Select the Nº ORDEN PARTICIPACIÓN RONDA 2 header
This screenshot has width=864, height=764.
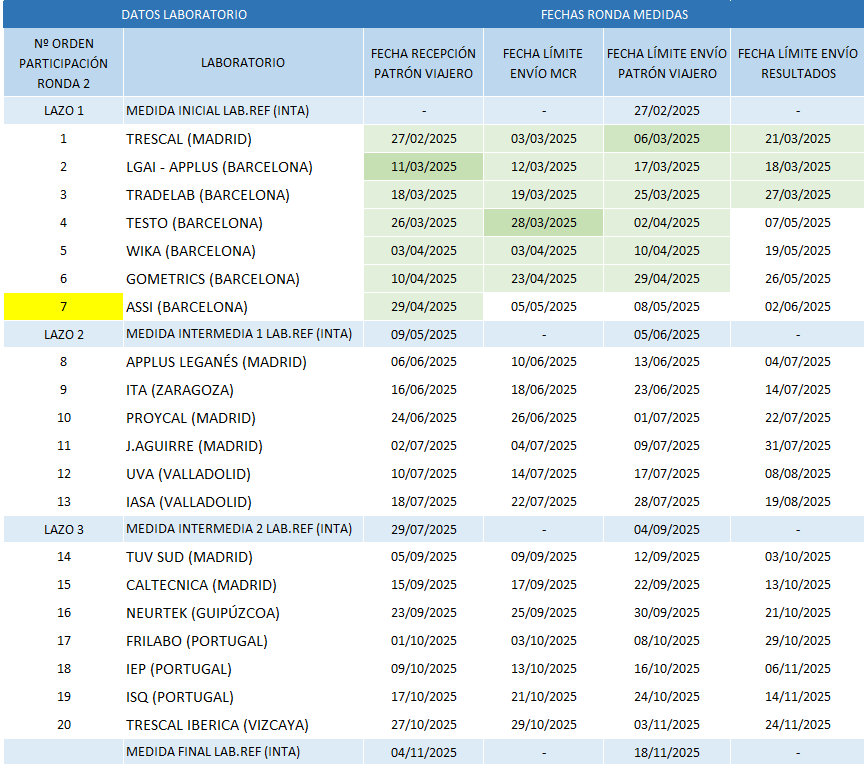(x=63, y=63)
